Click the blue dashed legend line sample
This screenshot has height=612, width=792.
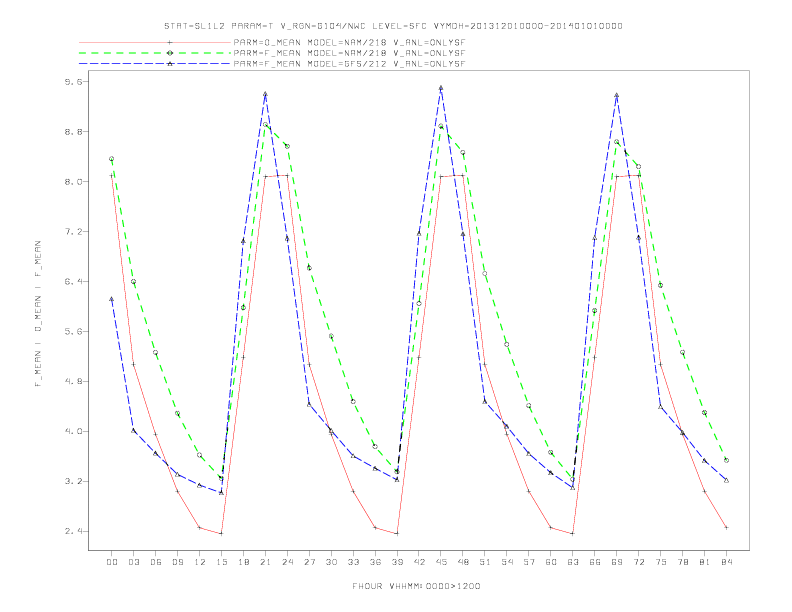pos(155,64)
